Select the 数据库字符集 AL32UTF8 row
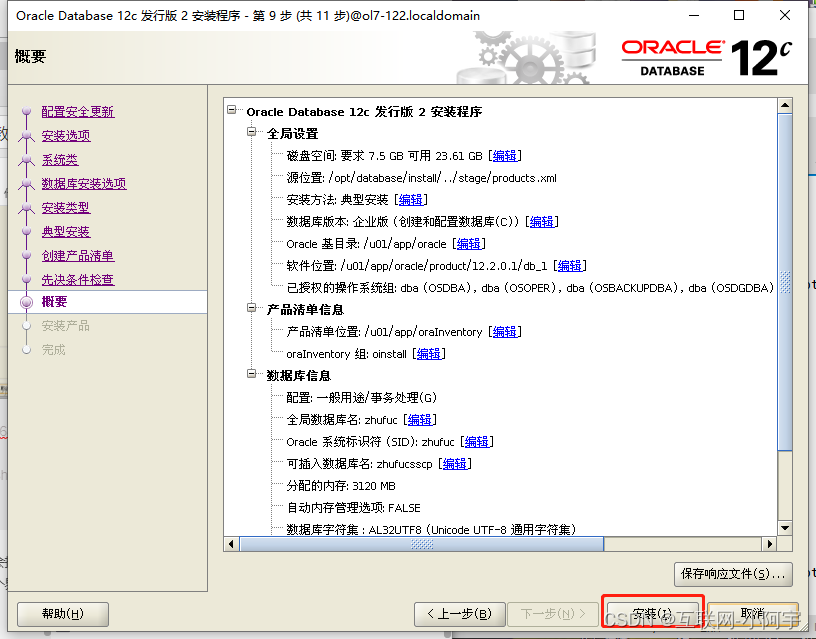Screen dimensions: 816x639 click(431, 530)
